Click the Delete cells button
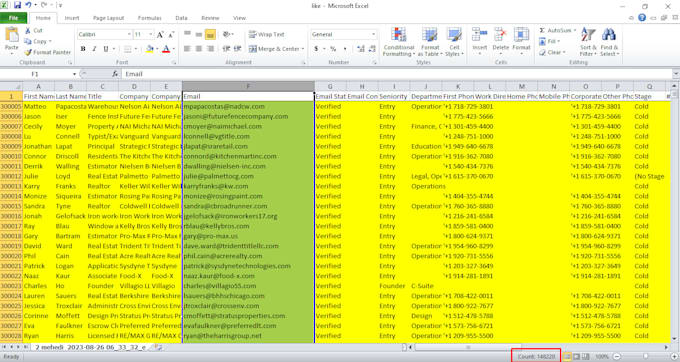Screen dimensions: 680x362 click(x=500, y=41)
